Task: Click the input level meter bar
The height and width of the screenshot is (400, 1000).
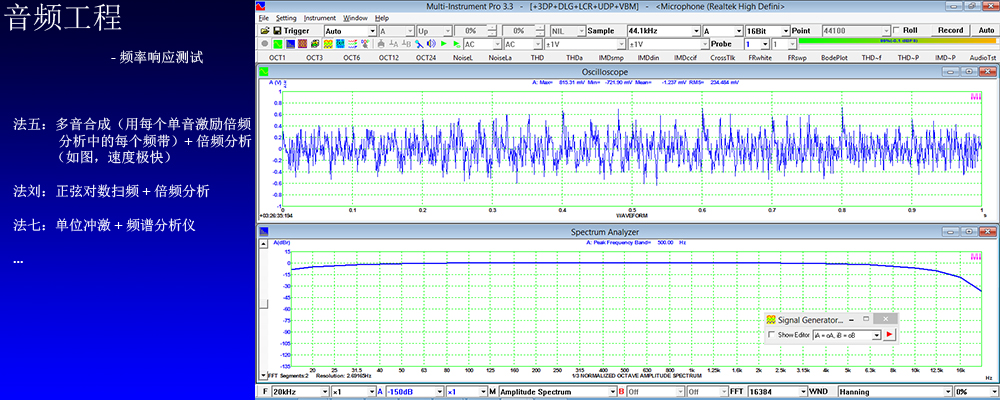Action: point(897,42)
